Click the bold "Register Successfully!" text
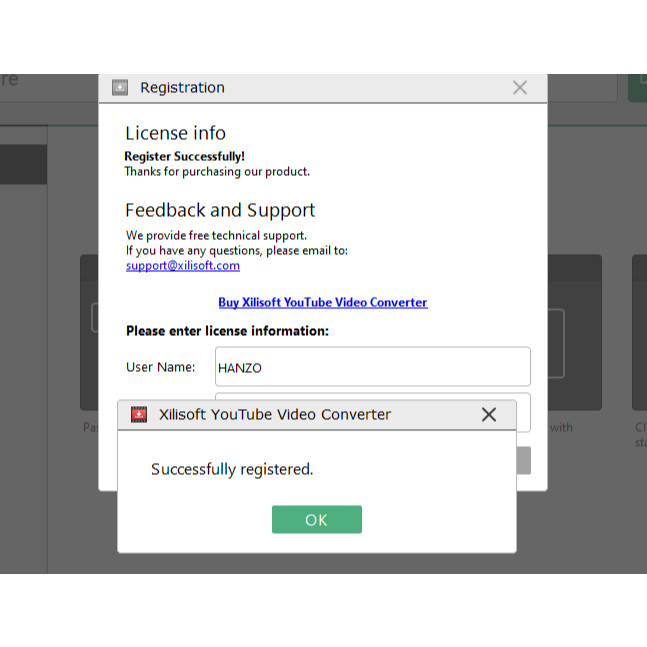 pos(184,156)
